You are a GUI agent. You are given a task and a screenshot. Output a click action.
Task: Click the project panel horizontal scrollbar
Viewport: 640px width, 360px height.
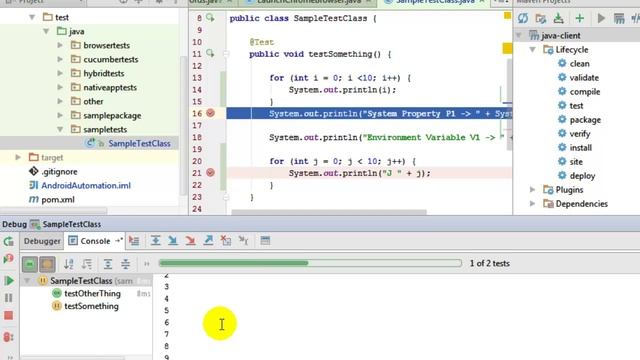click(54, 211)
